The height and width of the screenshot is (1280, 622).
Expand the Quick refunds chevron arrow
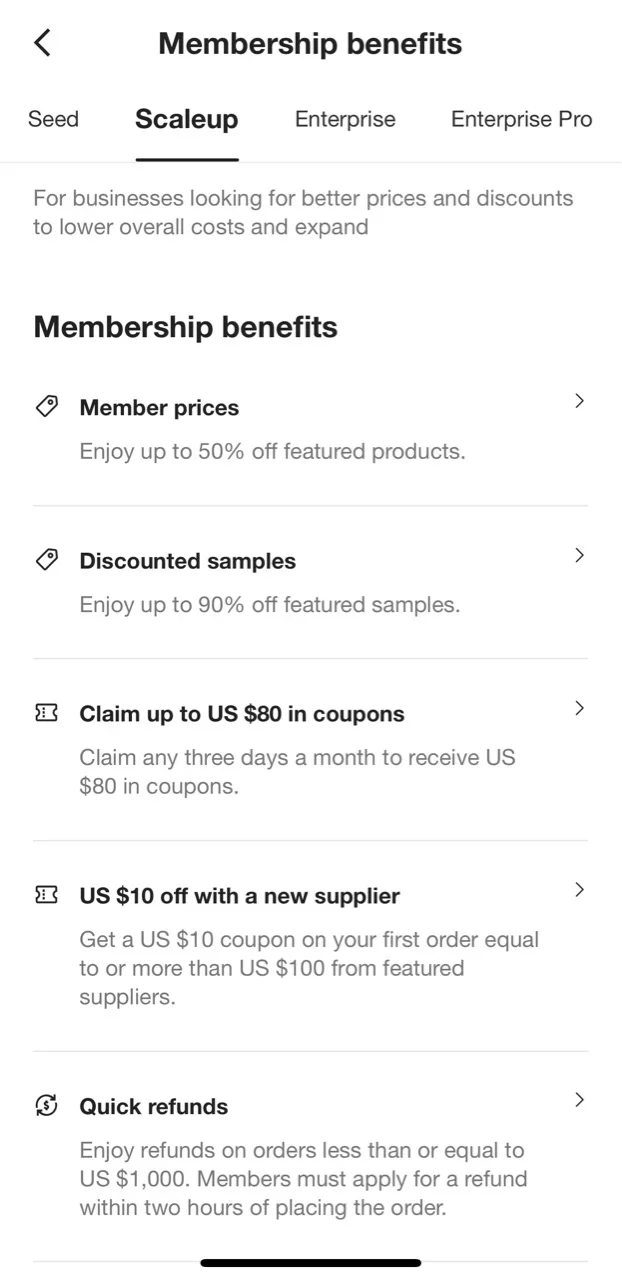coord(579,1099)
